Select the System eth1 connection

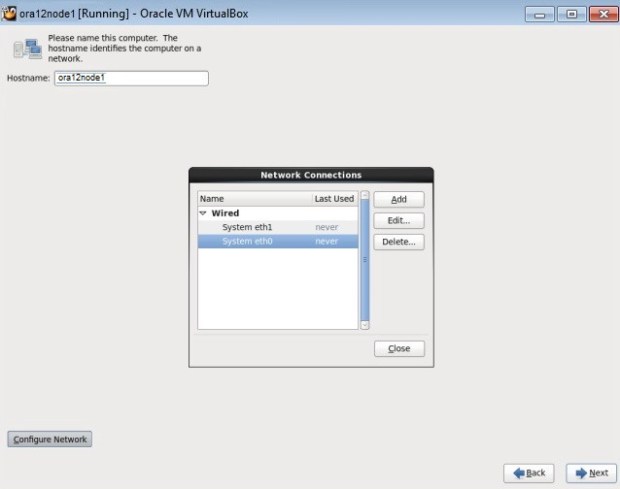click(278, 227)
